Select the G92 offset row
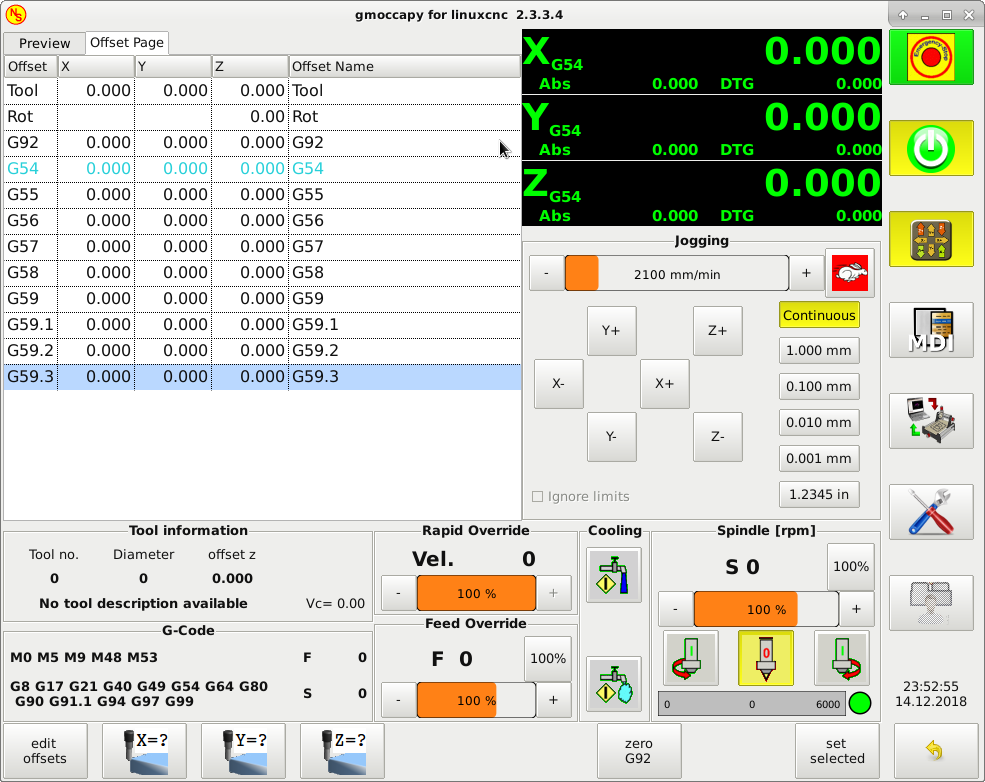 click(x=263, y=143)
